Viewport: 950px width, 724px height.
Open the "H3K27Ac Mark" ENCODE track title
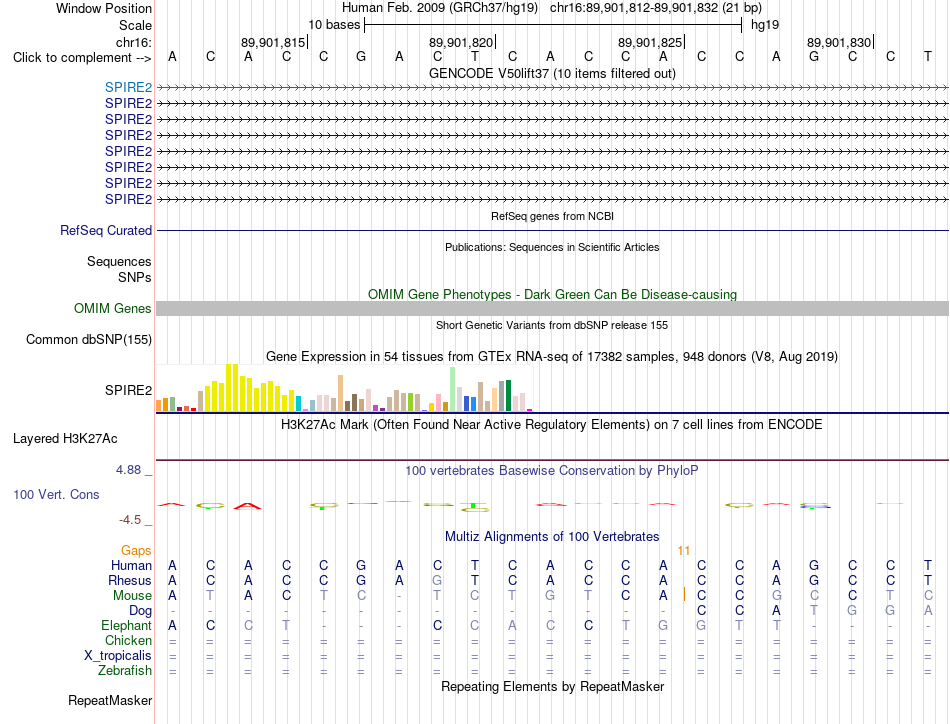[552, 424]
